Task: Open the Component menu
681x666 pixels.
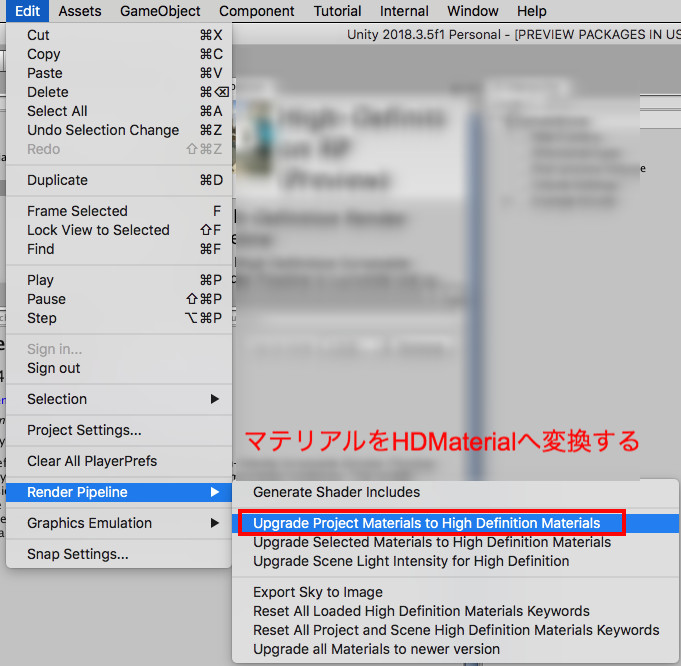Action: [257, 11]
